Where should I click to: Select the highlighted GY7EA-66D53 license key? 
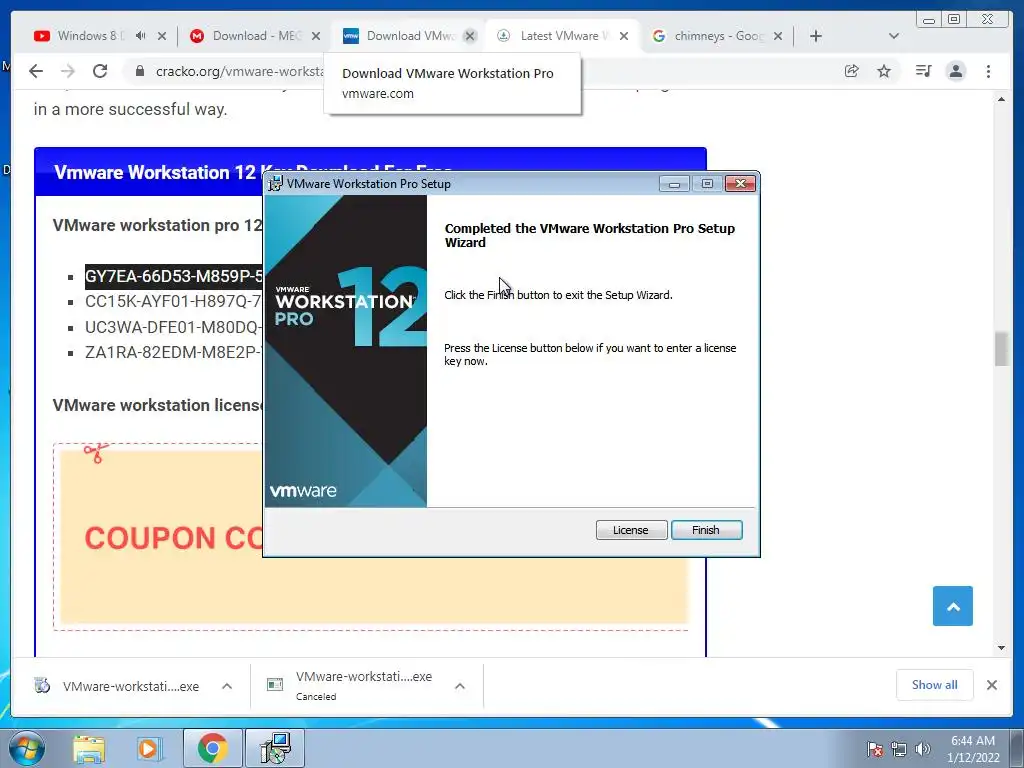click(x=173, y=276)
